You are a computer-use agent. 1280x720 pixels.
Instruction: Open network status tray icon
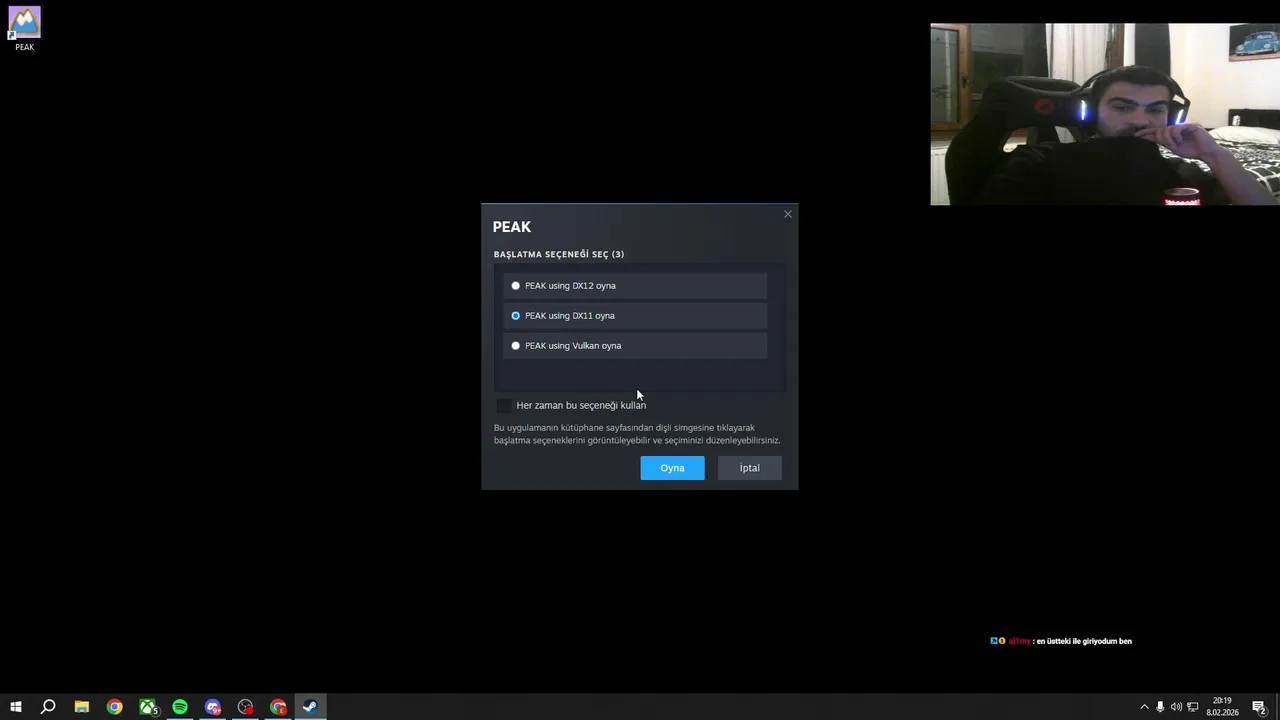1192,707
